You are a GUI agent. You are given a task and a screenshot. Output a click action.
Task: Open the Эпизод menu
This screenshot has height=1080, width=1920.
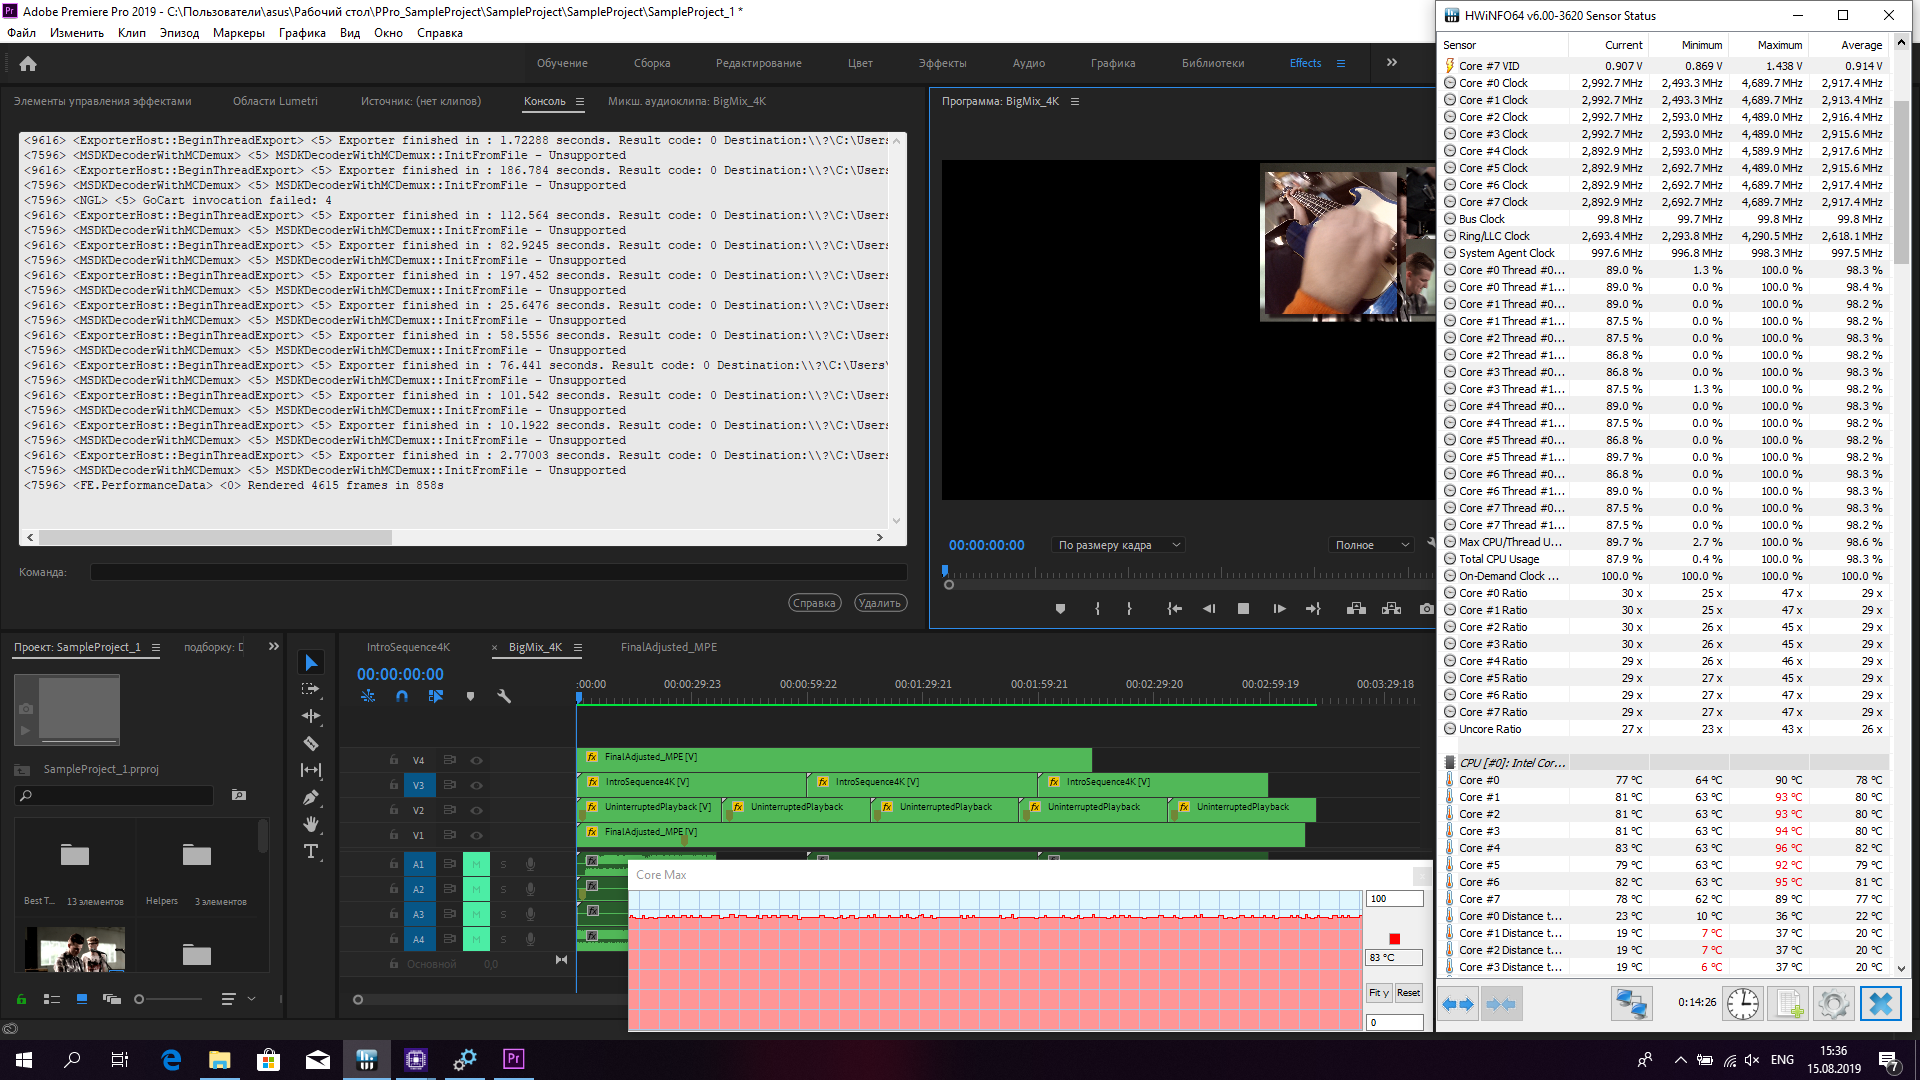click(179, 33)
